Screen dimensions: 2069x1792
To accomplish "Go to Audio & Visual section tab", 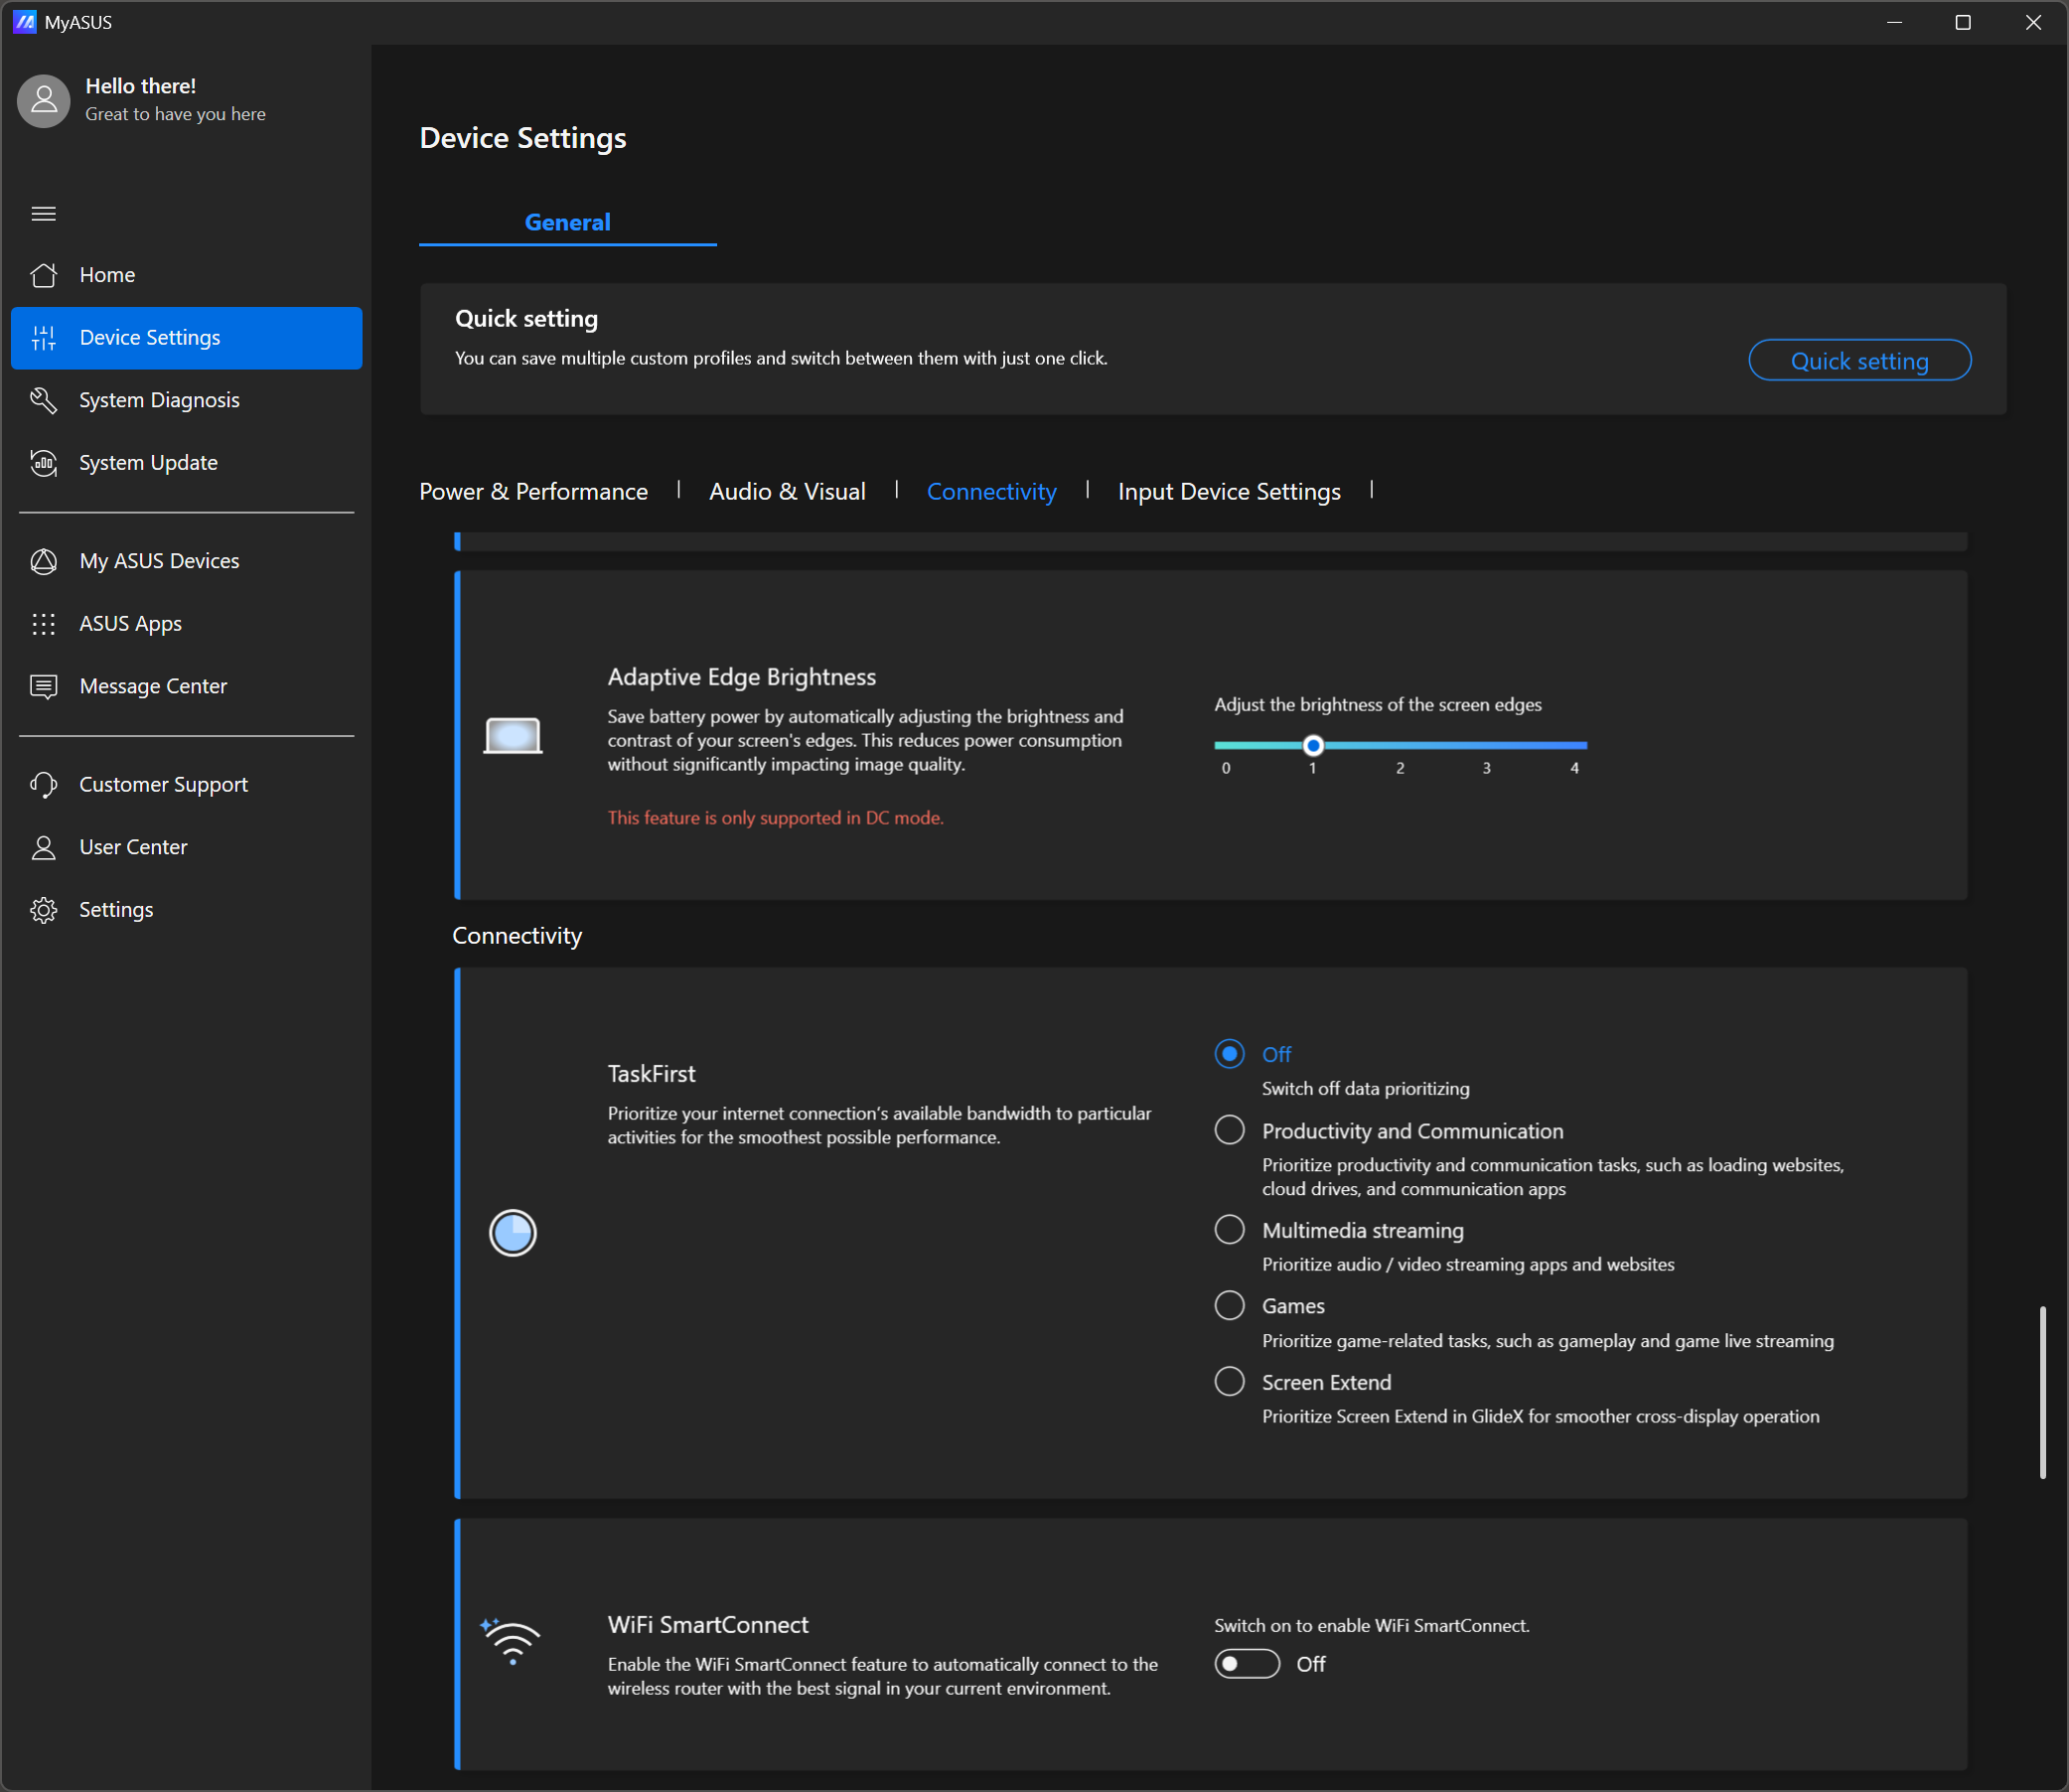I will [787, 491].
